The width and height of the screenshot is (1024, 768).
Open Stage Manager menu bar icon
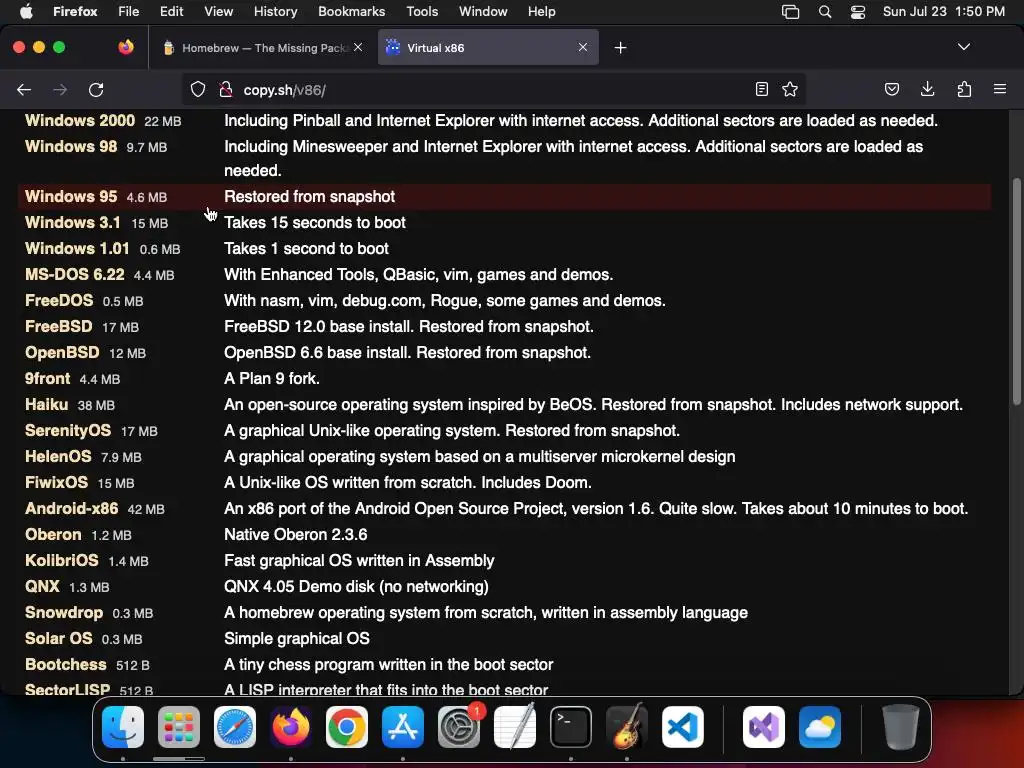click(790, 12)
